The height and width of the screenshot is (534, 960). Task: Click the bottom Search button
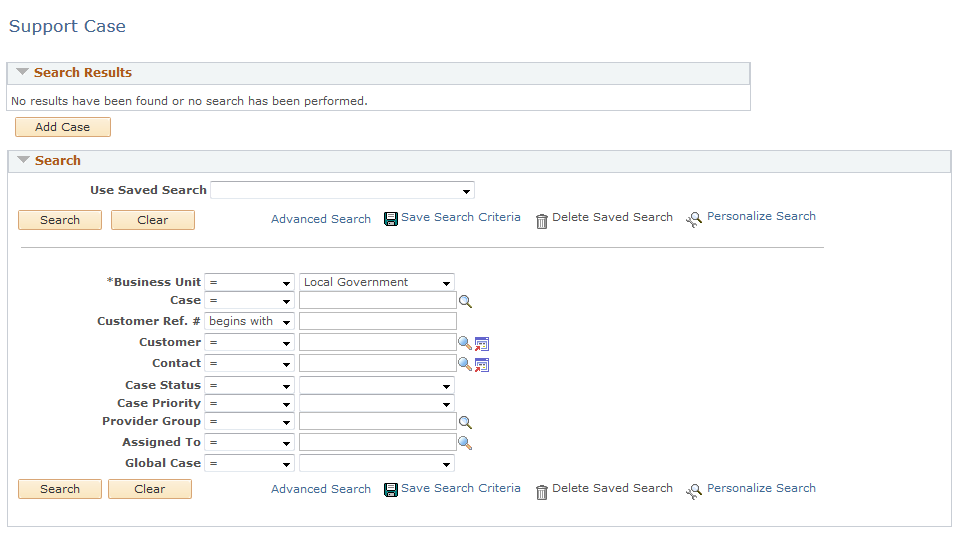(x=60, y=489)
